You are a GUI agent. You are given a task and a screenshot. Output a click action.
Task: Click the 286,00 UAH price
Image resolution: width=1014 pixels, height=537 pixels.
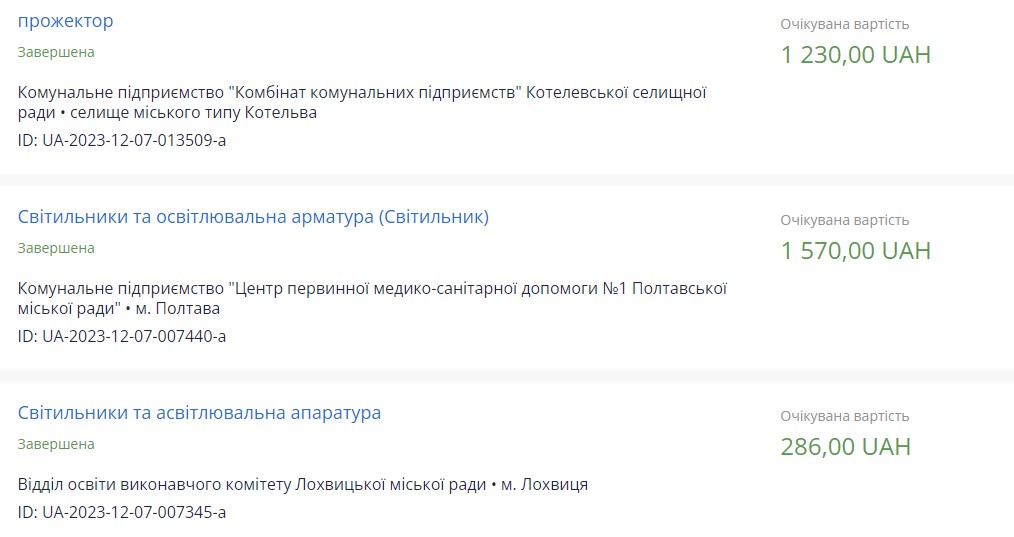(x=845, y=447)
